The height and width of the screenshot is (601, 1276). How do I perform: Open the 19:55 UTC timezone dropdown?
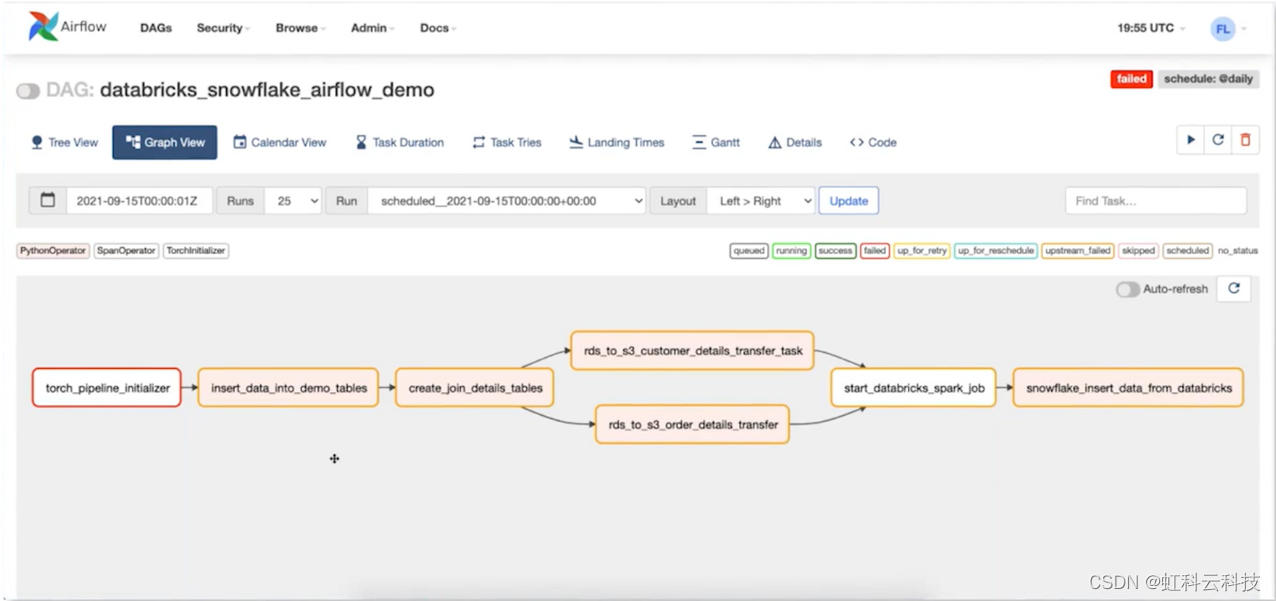coord(1151,28)
